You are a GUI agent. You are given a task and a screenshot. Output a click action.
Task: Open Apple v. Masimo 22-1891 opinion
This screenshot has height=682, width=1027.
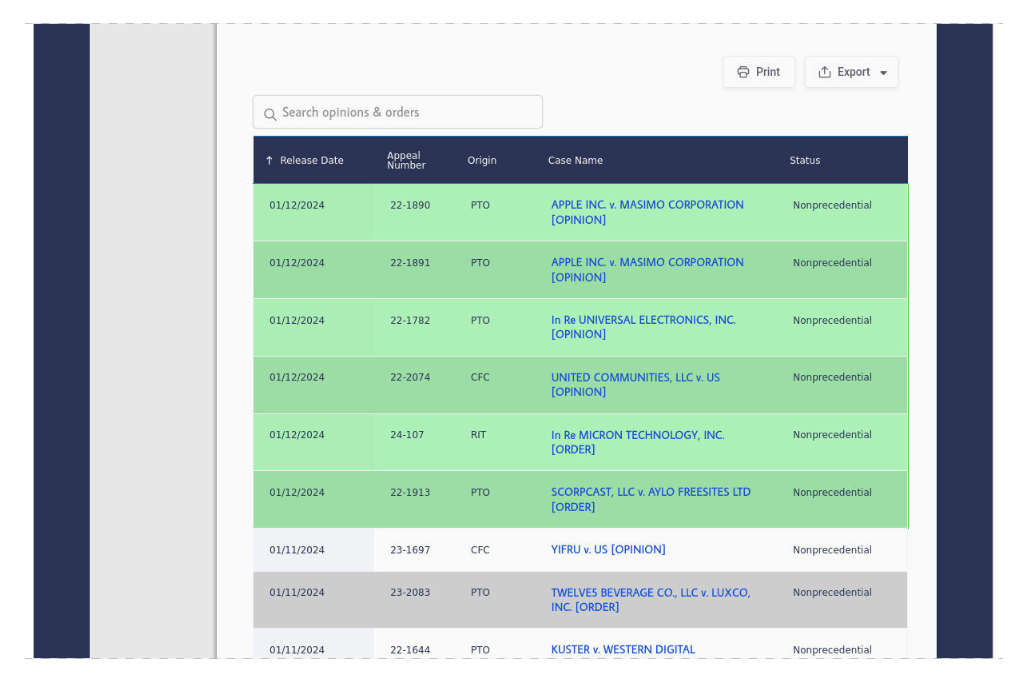(x=646, y=263)
